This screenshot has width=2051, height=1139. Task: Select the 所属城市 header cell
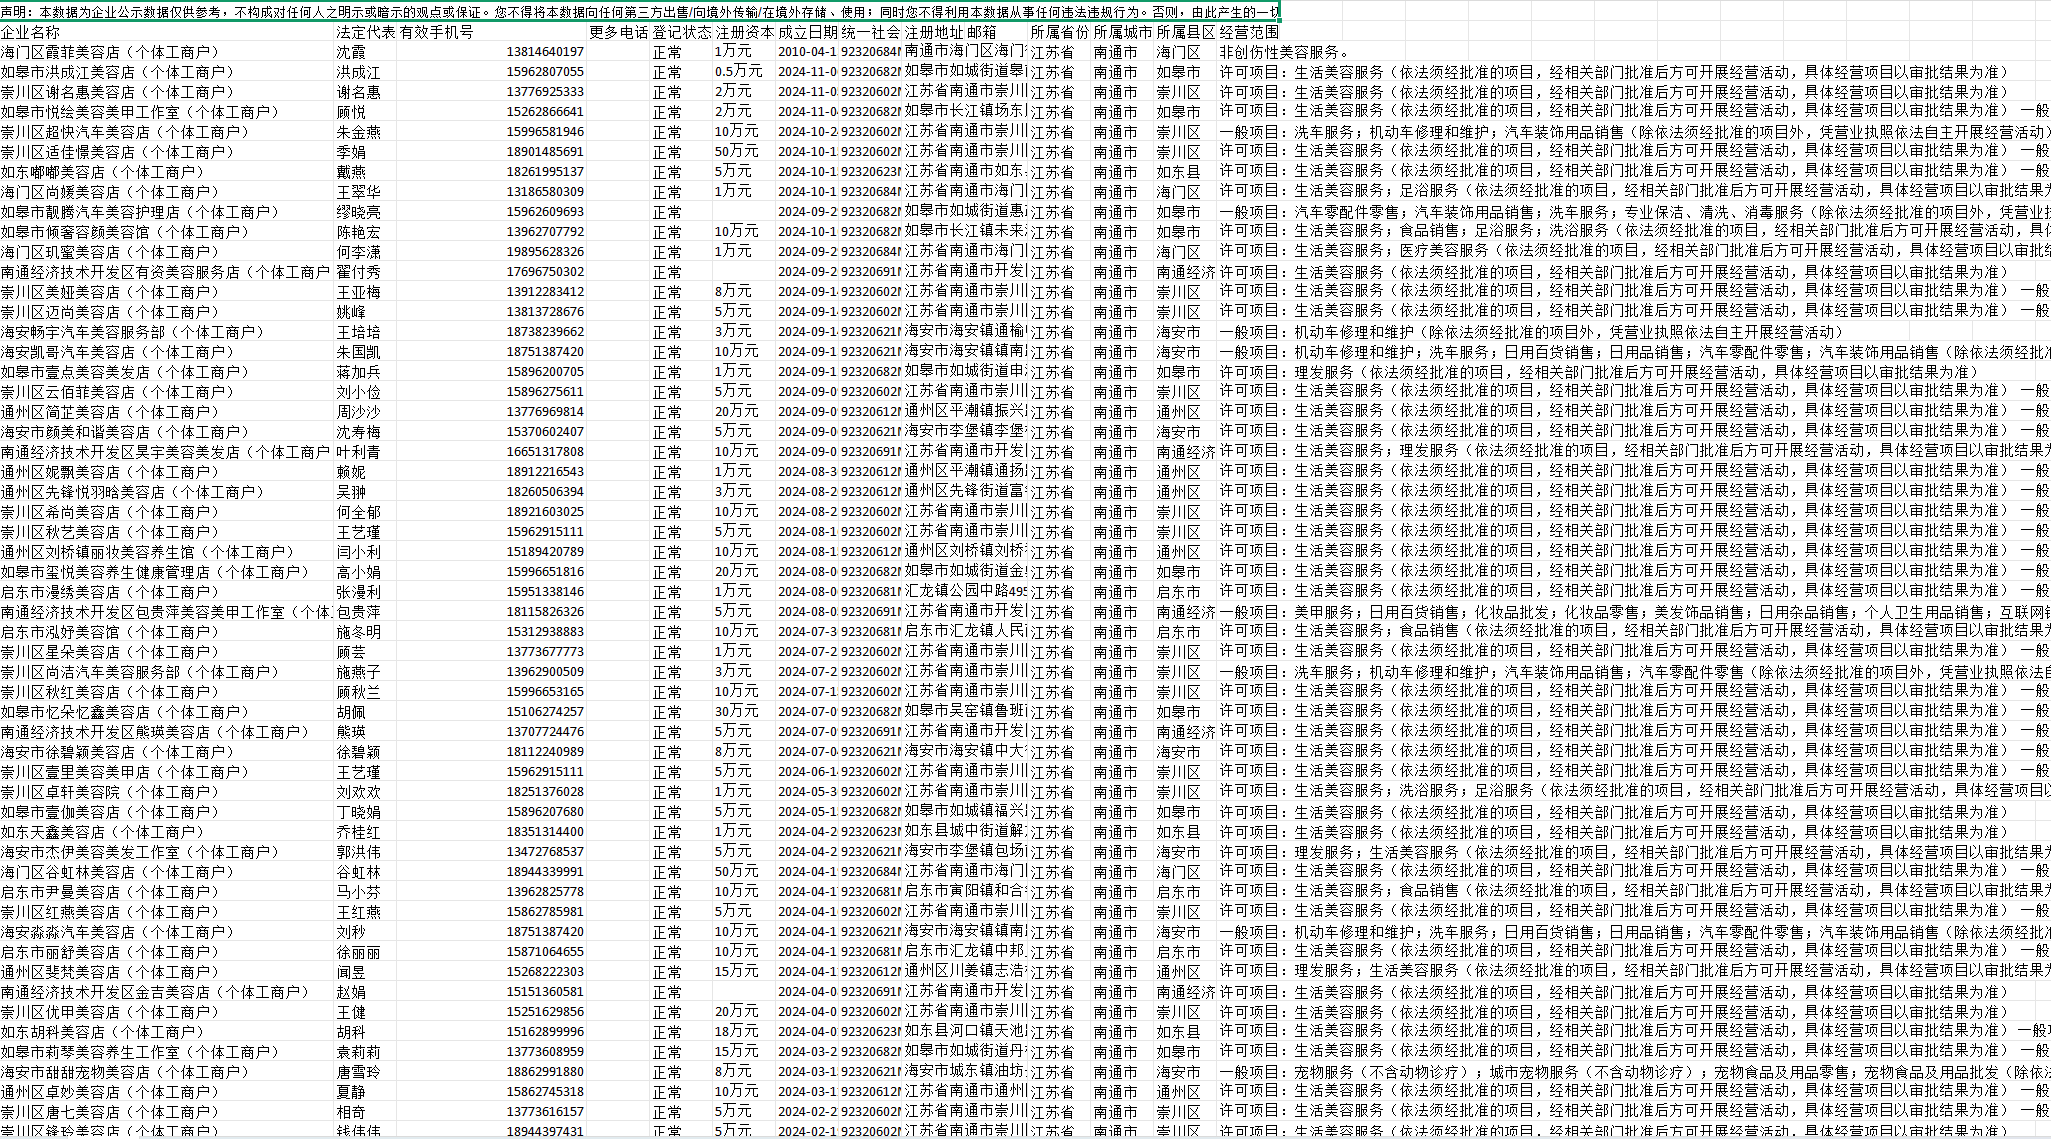pyautogui.click(x=1121, y=32)
